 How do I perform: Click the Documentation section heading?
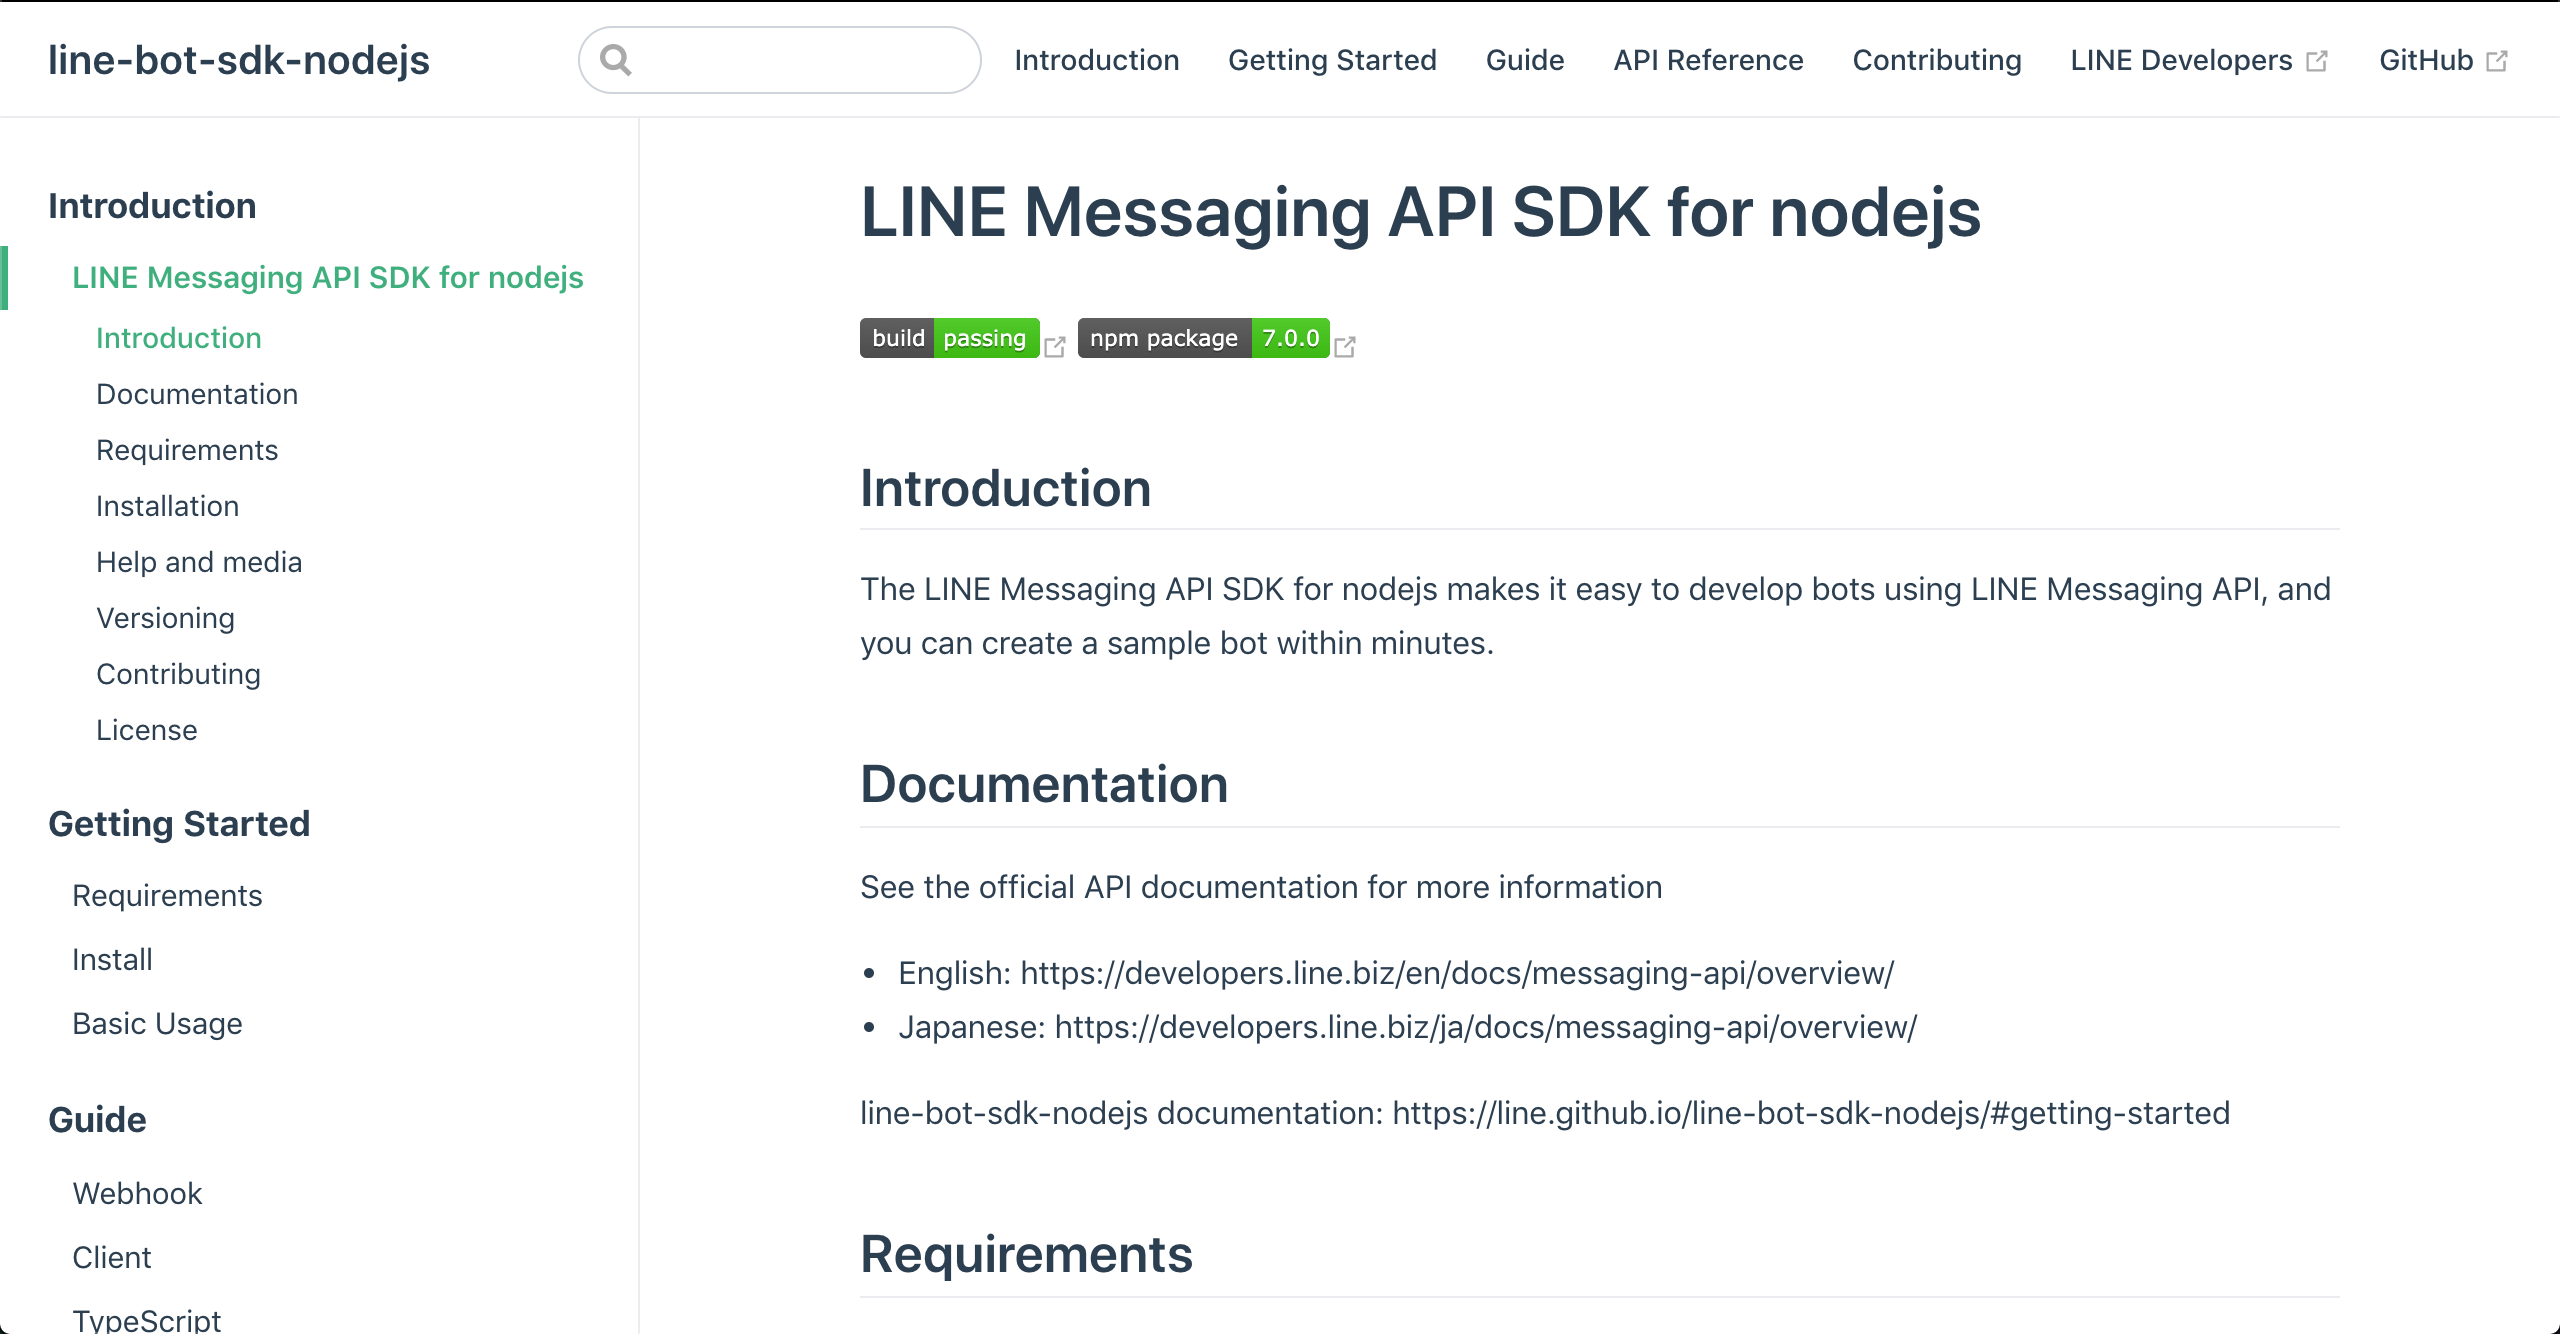pyautogui.click(x=1044, y=785)
